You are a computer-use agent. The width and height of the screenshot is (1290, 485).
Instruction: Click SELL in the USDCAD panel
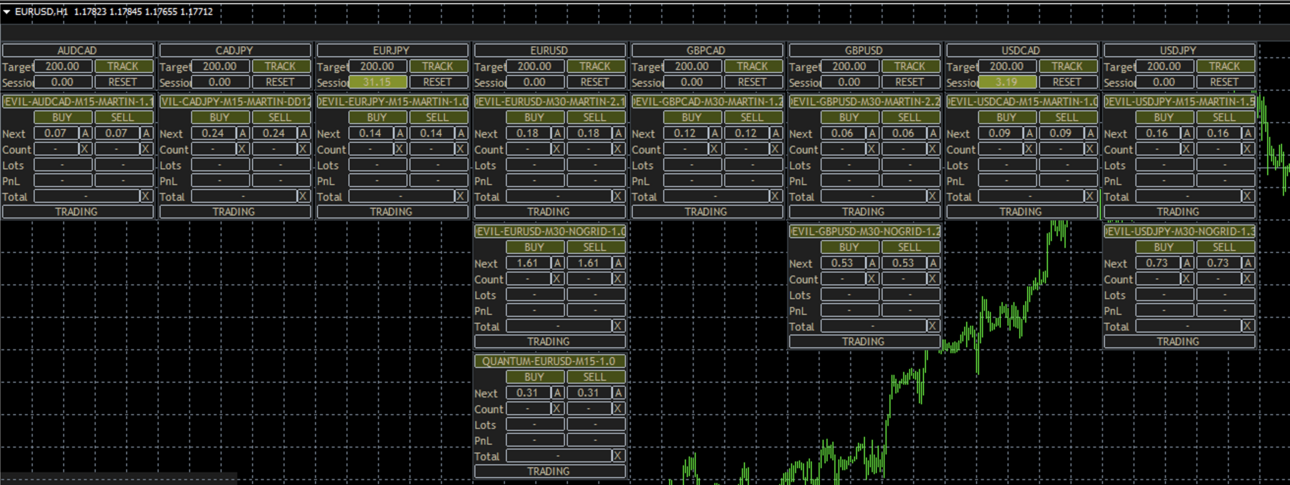click(1068, 117)
